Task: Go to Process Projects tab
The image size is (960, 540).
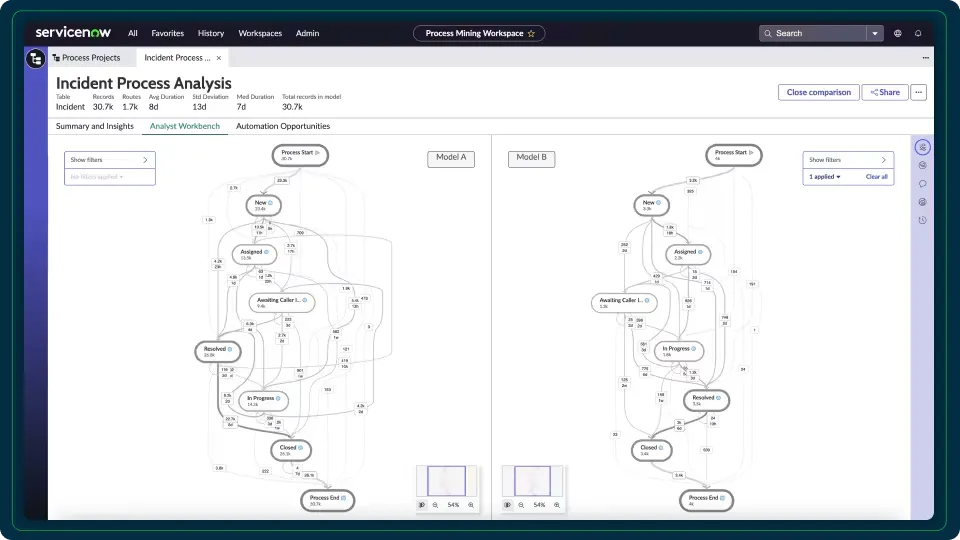Action: pyautogui.click(x=91, y=58)
